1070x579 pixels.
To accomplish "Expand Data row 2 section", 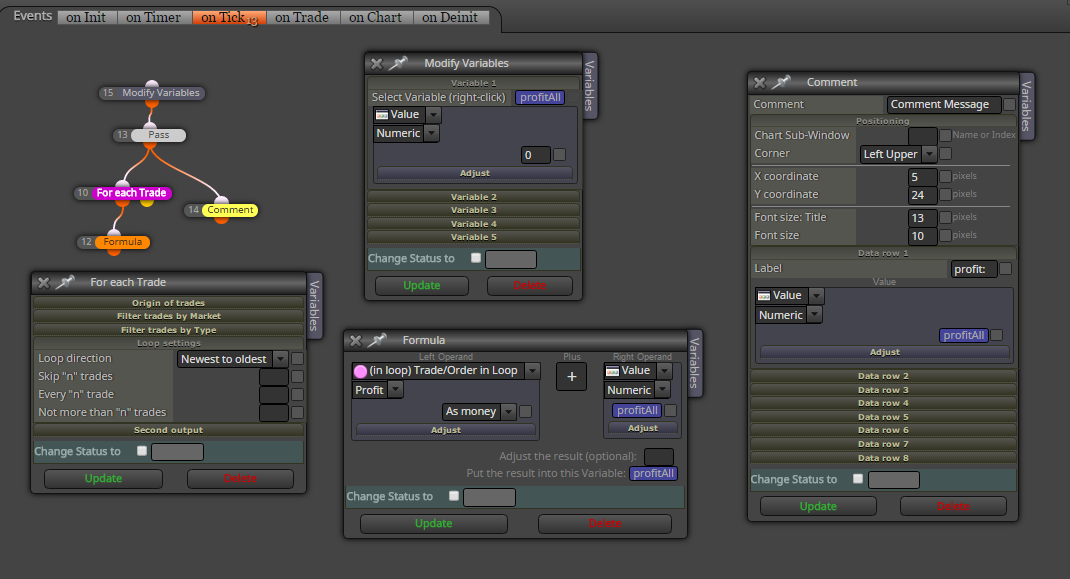I will coord(883,376).
